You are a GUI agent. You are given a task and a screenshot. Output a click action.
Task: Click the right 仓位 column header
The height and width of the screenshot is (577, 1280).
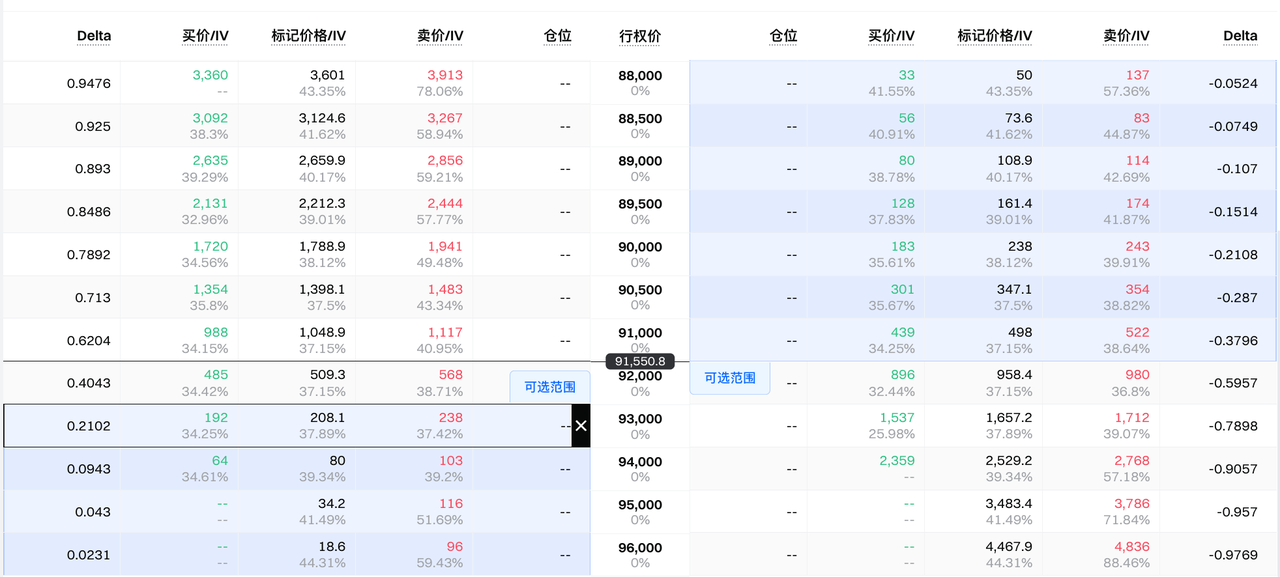click(x=783, y=36)
